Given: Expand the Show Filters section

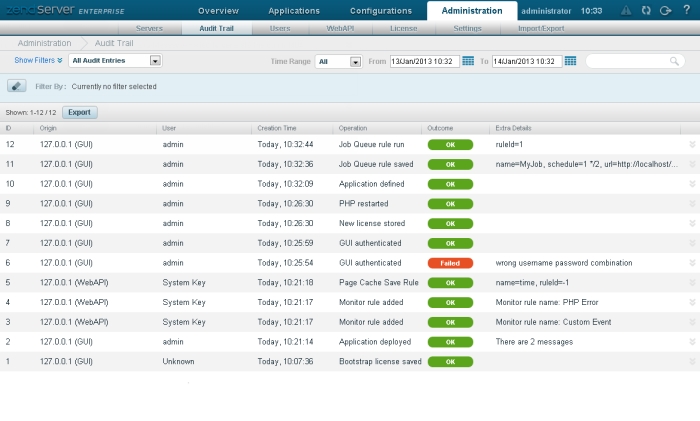Looking at the screenshot, I should click(38, 60).
